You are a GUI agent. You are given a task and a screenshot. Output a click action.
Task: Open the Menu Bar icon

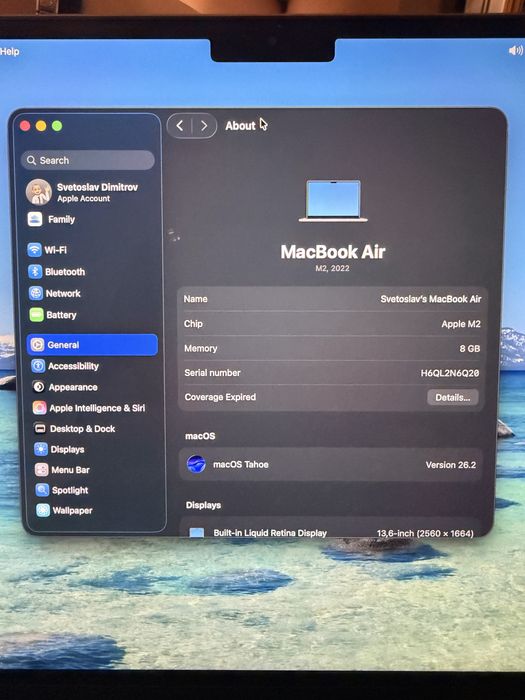click(42, 470)
